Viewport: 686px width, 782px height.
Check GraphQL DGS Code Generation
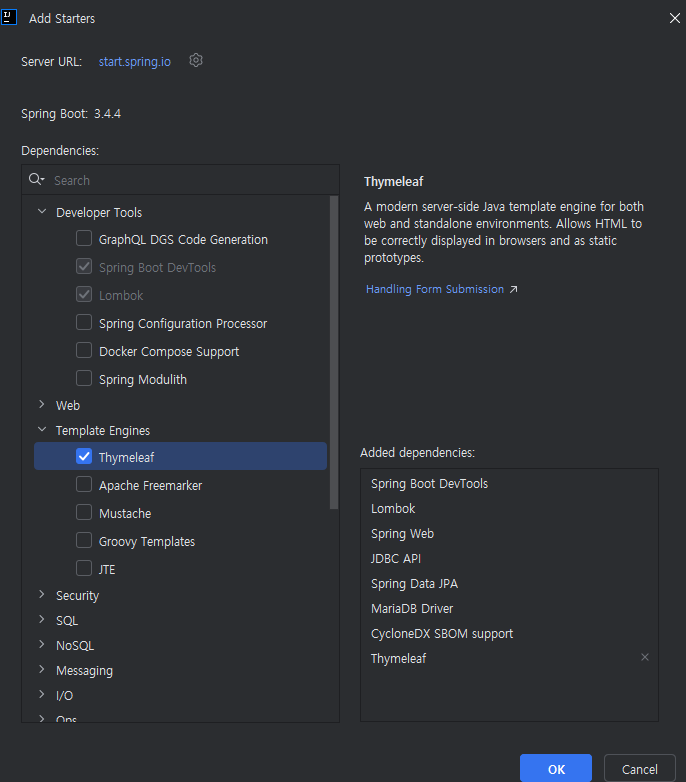pyautogui.click(x=84, y=238)
